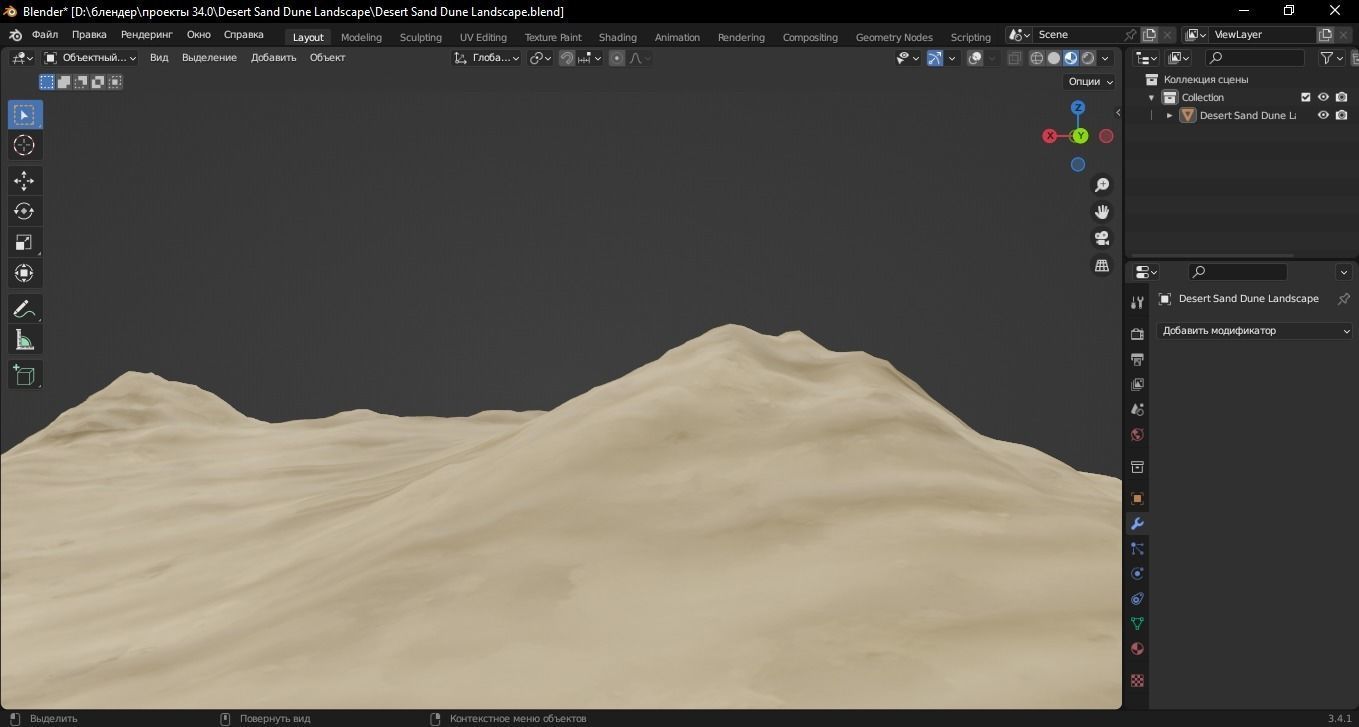The width and height of the screenshot is (1359, 727).
Task: Switch to rendered viewport shading
Action: pos(1088,58)
